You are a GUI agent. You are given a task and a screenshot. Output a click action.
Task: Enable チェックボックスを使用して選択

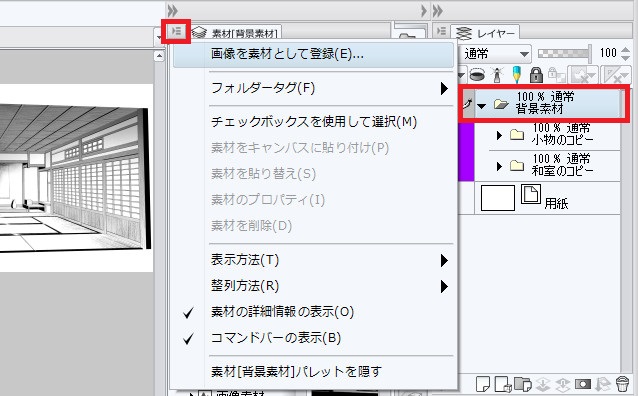point(313,122)
